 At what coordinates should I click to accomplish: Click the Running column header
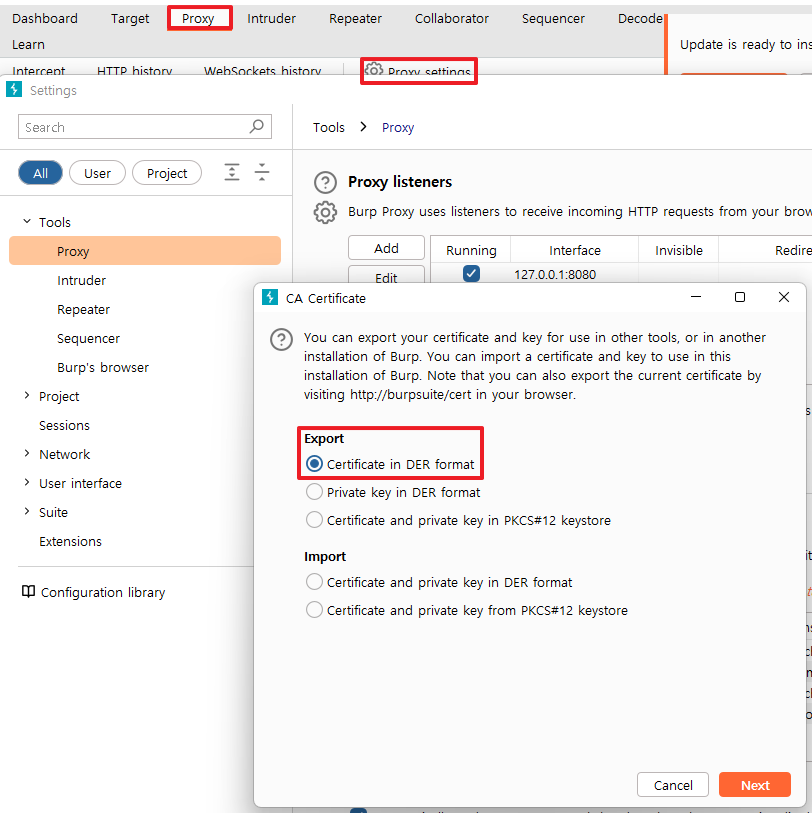(471, 250)
